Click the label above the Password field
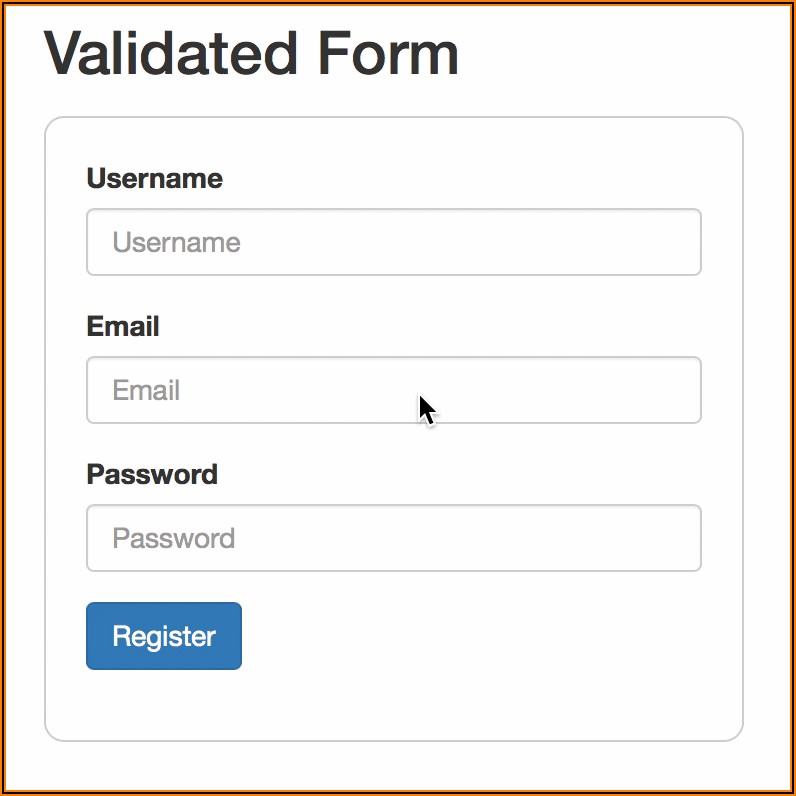This screenshot has width=796, height=796. (x=152, y=474)
